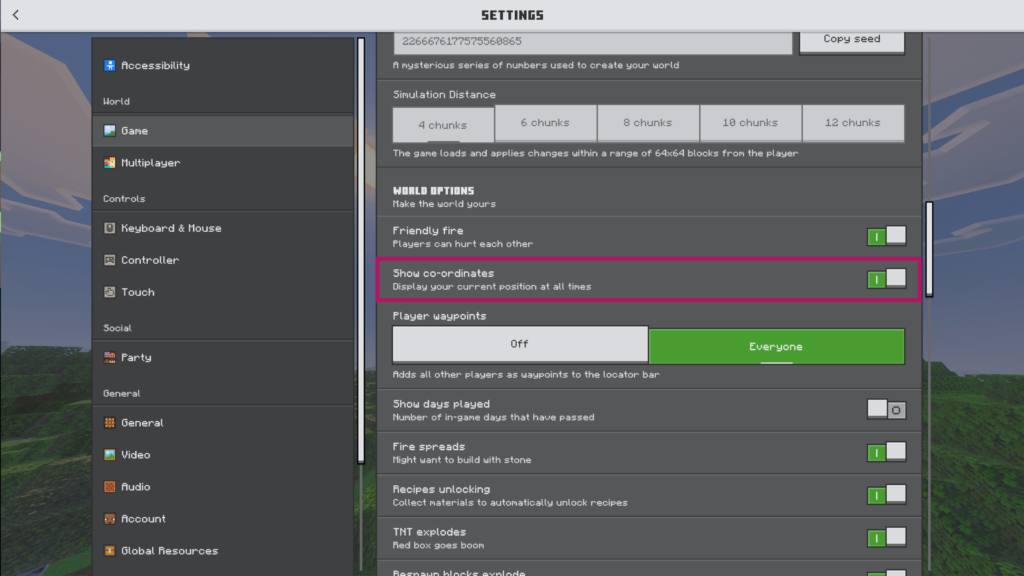Click the Account icon
The height and width of the screenshot is (576, 1024).
tap(110, 519)
